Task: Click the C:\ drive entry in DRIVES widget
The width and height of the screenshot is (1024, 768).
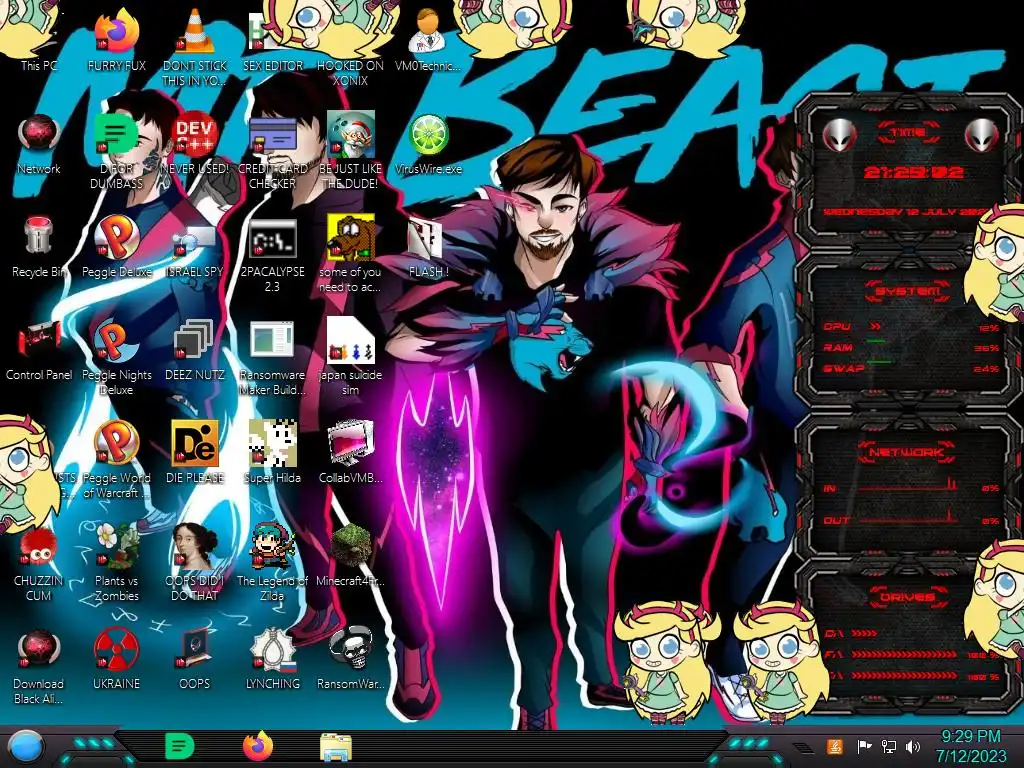Action: 850,633
